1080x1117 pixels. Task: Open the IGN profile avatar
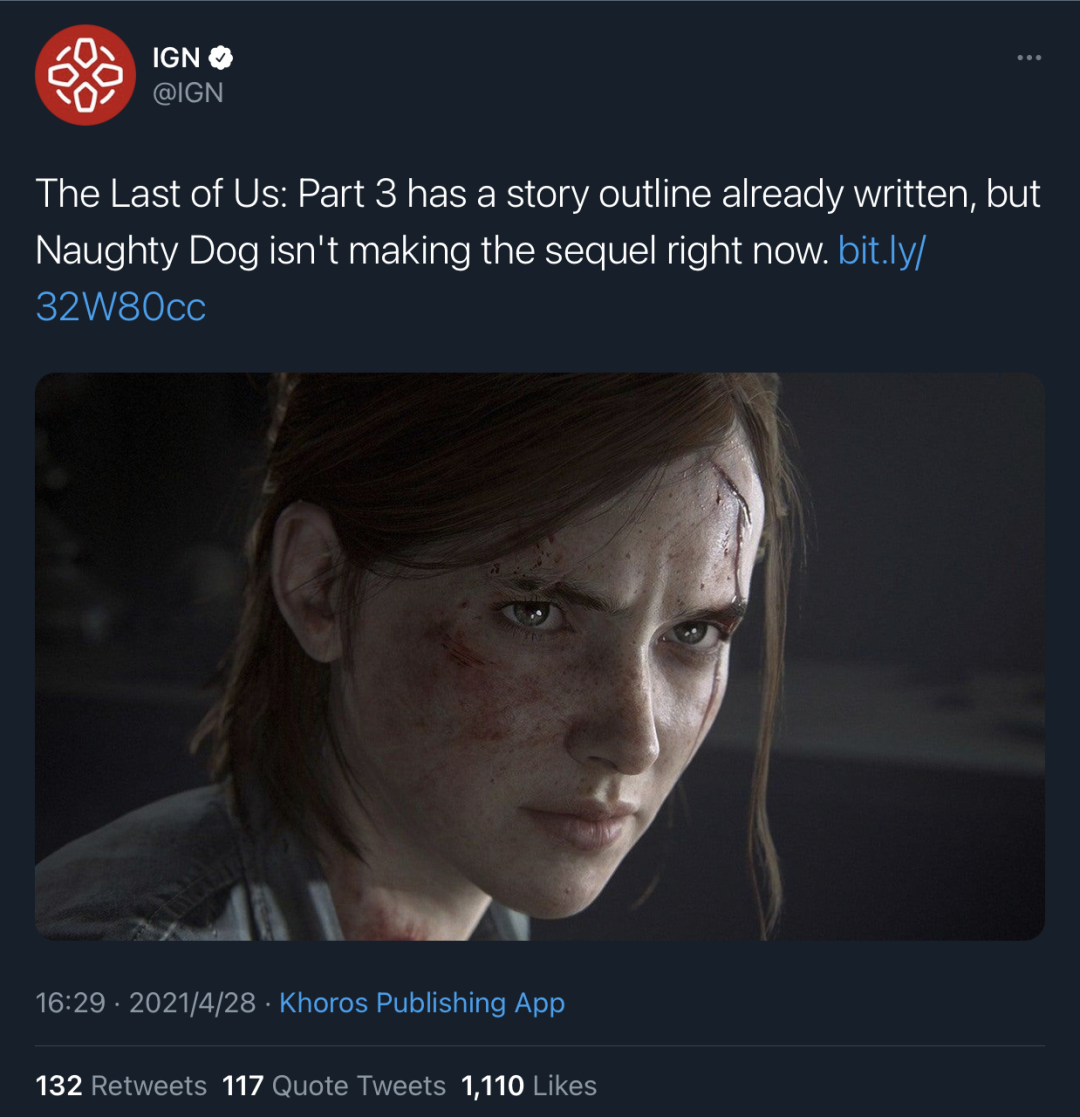pos(84,75)
